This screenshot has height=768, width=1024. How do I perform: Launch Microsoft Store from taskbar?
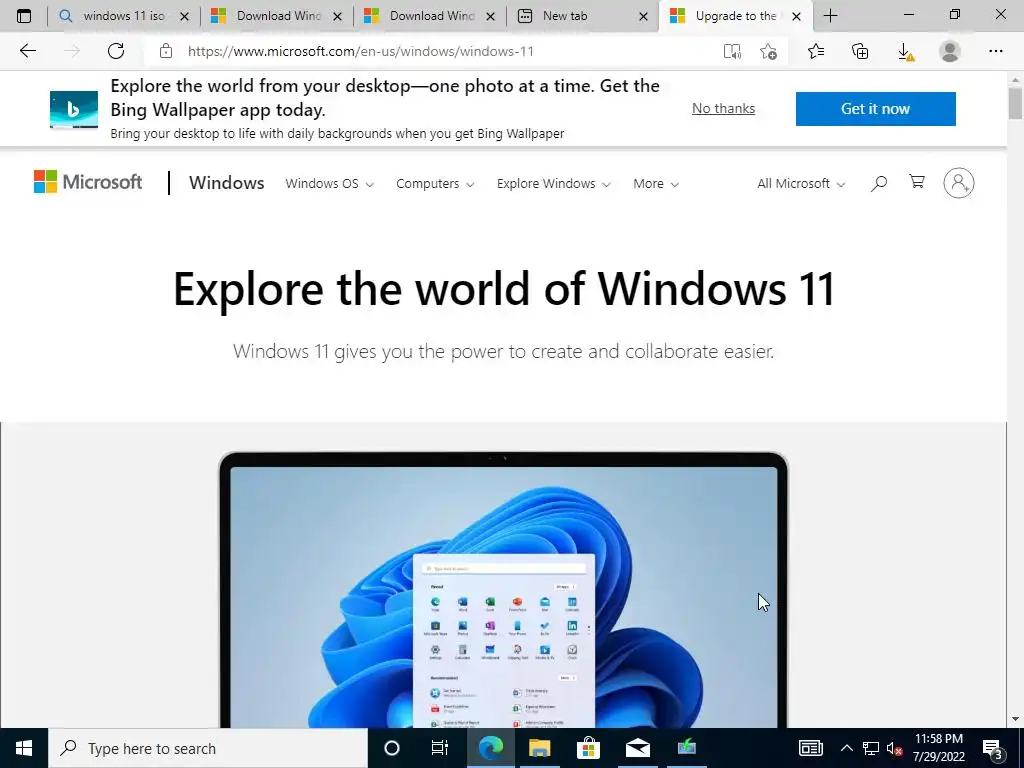[x=588, y=748]
